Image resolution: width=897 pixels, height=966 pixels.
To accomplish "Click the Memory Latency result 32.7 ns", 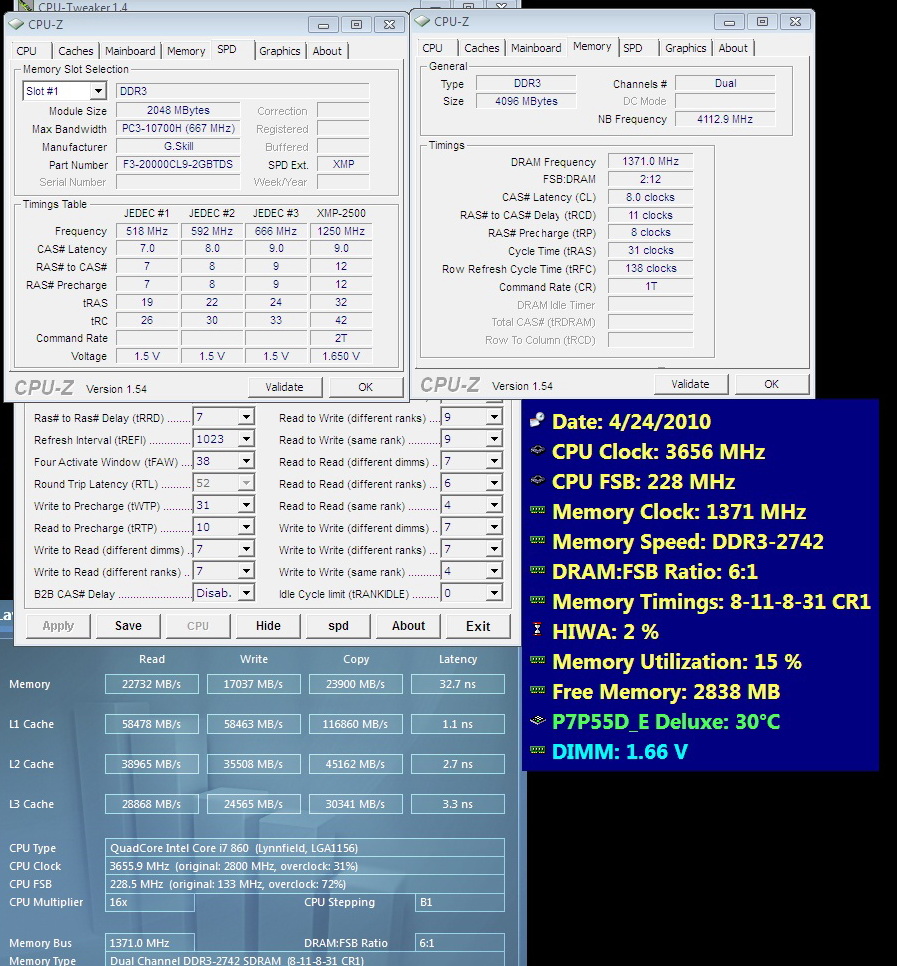I will click(x=458, y=684).
